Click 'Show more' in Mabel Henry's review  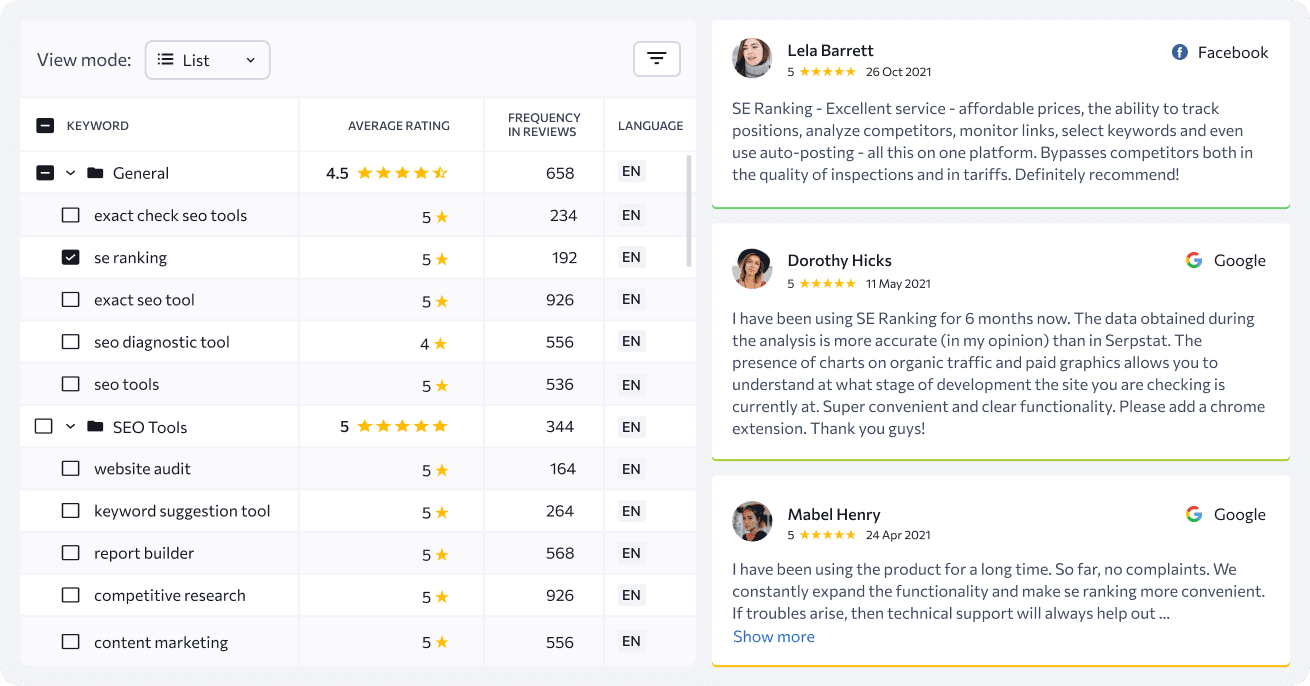[x=774, y=637]
